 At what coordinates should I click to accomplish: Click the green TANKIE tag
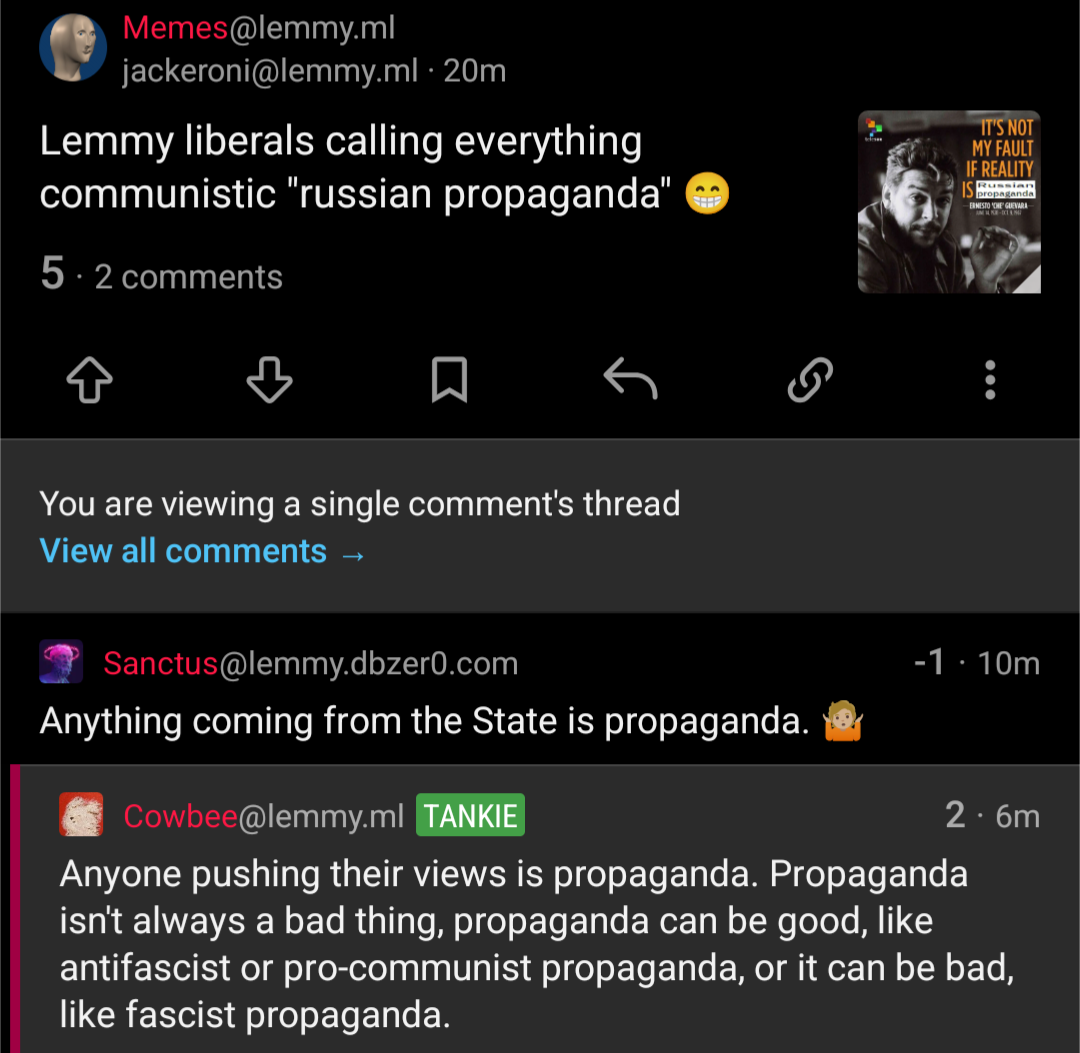(470, 815)
